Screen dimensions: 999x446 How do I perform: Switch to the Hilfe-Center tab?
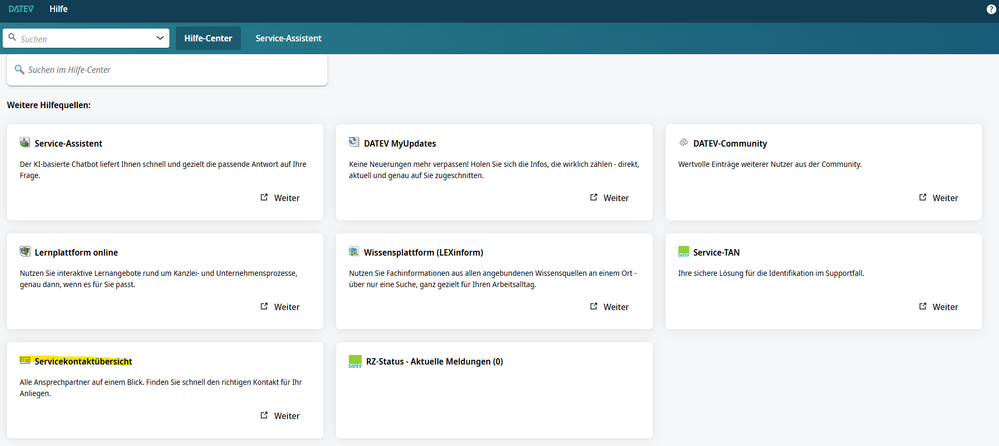click(x=208, y=38)
